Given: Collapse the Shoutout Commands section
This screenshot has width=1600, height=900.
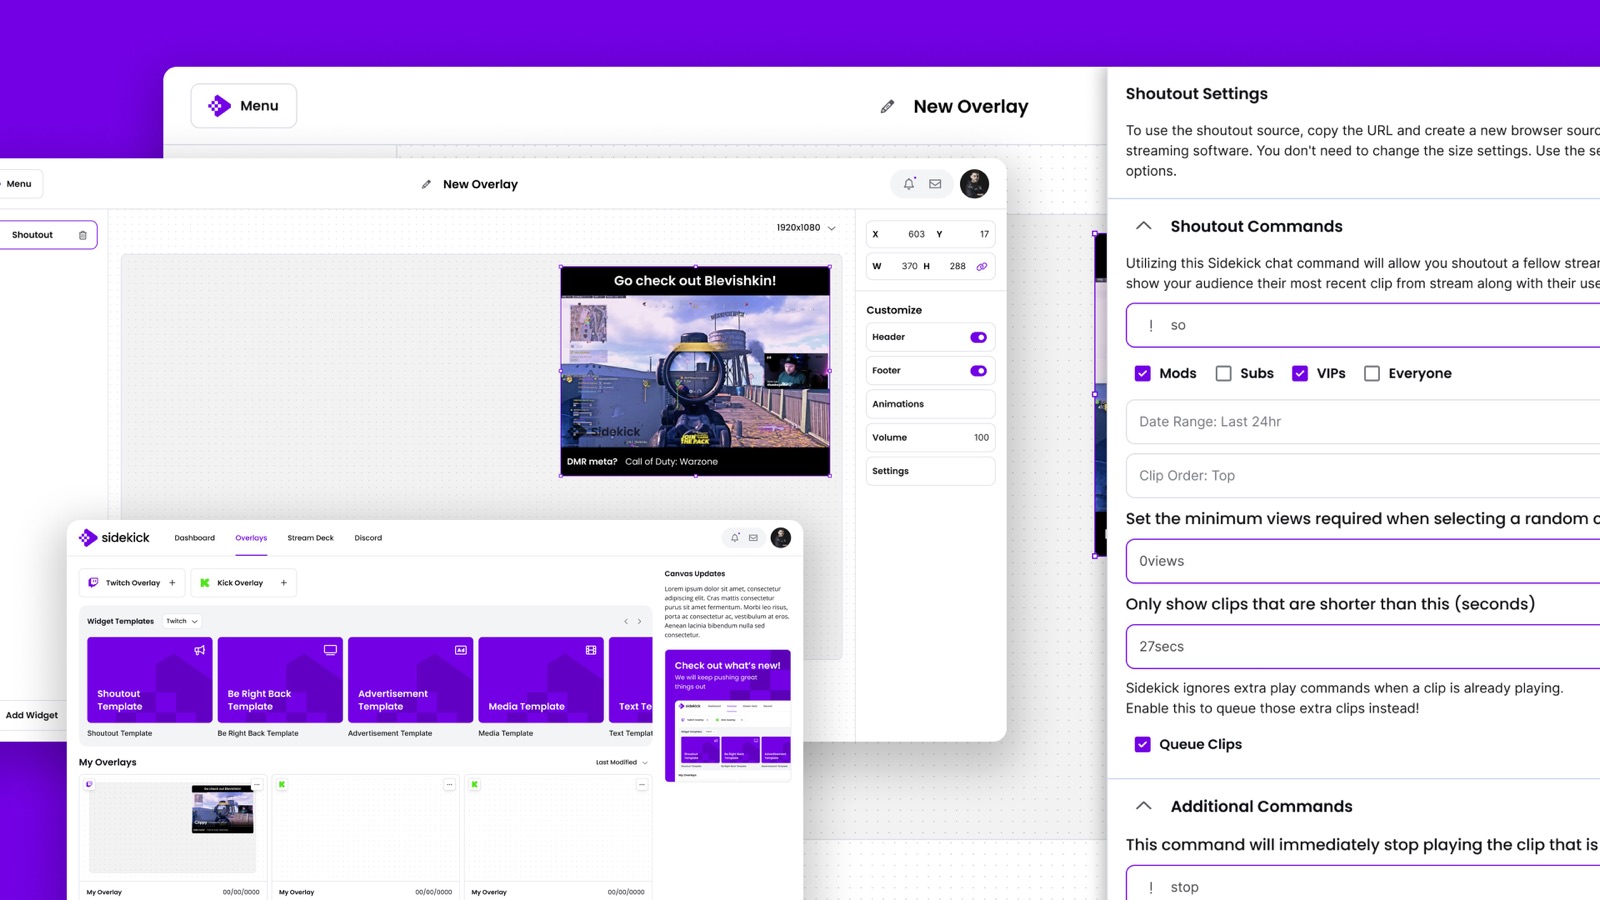Looking at the screenshot, I should 1144,226.
